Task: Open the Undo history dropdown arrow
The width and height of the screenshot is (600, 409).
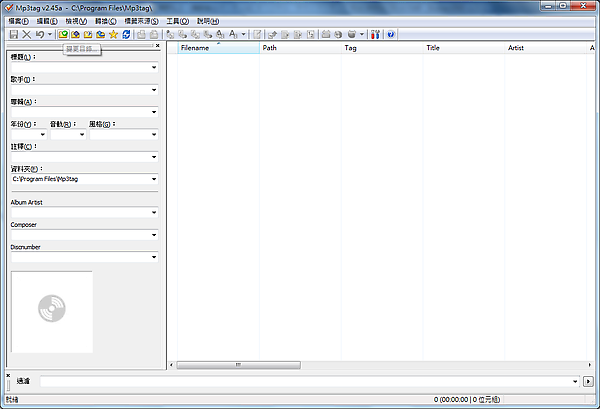Action: point(50,34)
